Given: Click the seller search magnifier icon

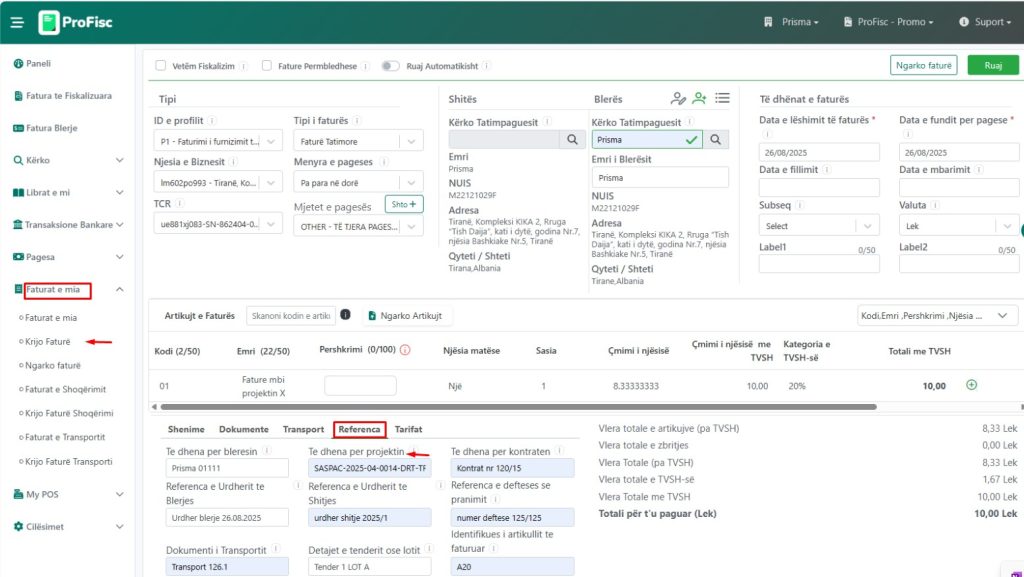Looking at the screenshot, I should tap(572, 139).
